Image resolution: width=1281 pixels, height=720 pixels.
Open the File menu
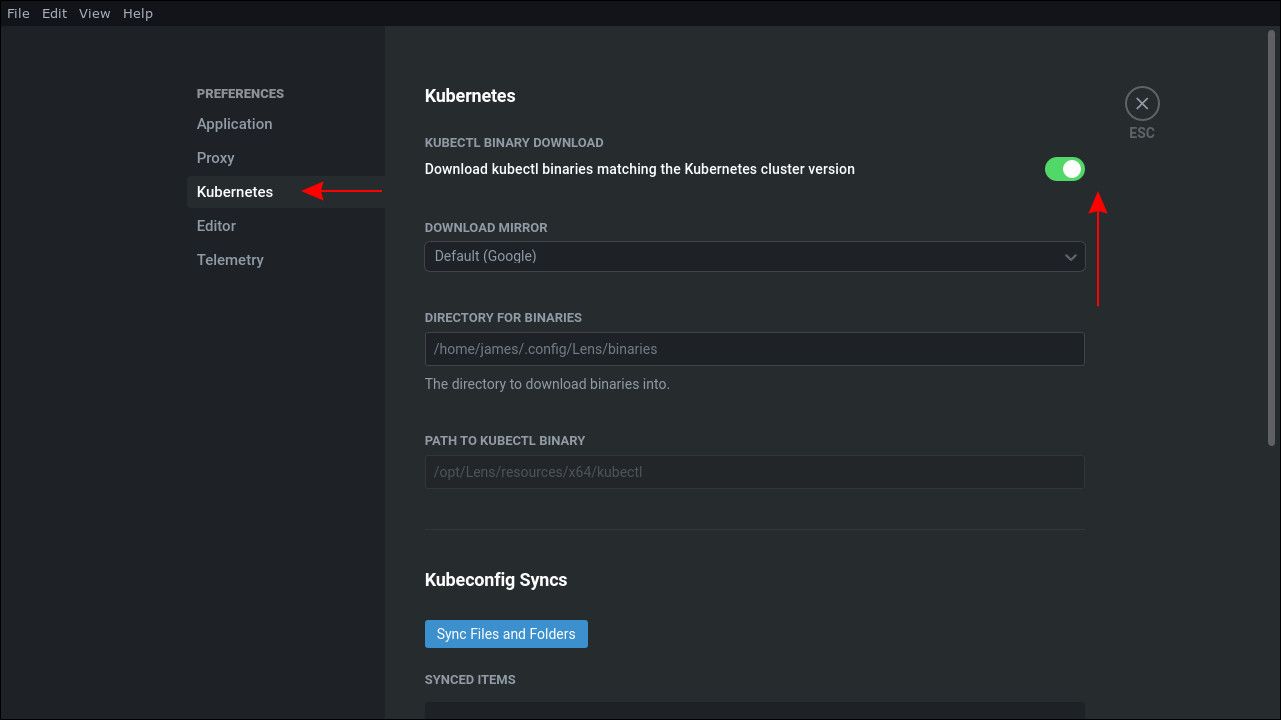(17, 13)
